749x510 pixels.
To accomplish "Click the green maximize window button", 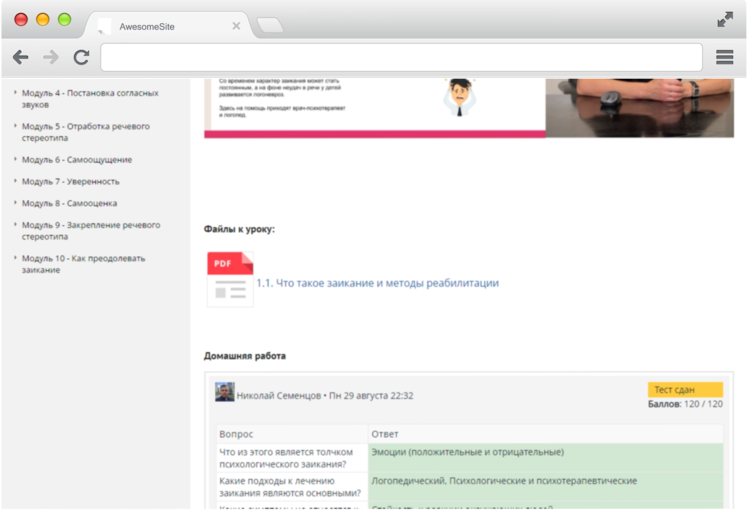I will [x=64, y=20].
